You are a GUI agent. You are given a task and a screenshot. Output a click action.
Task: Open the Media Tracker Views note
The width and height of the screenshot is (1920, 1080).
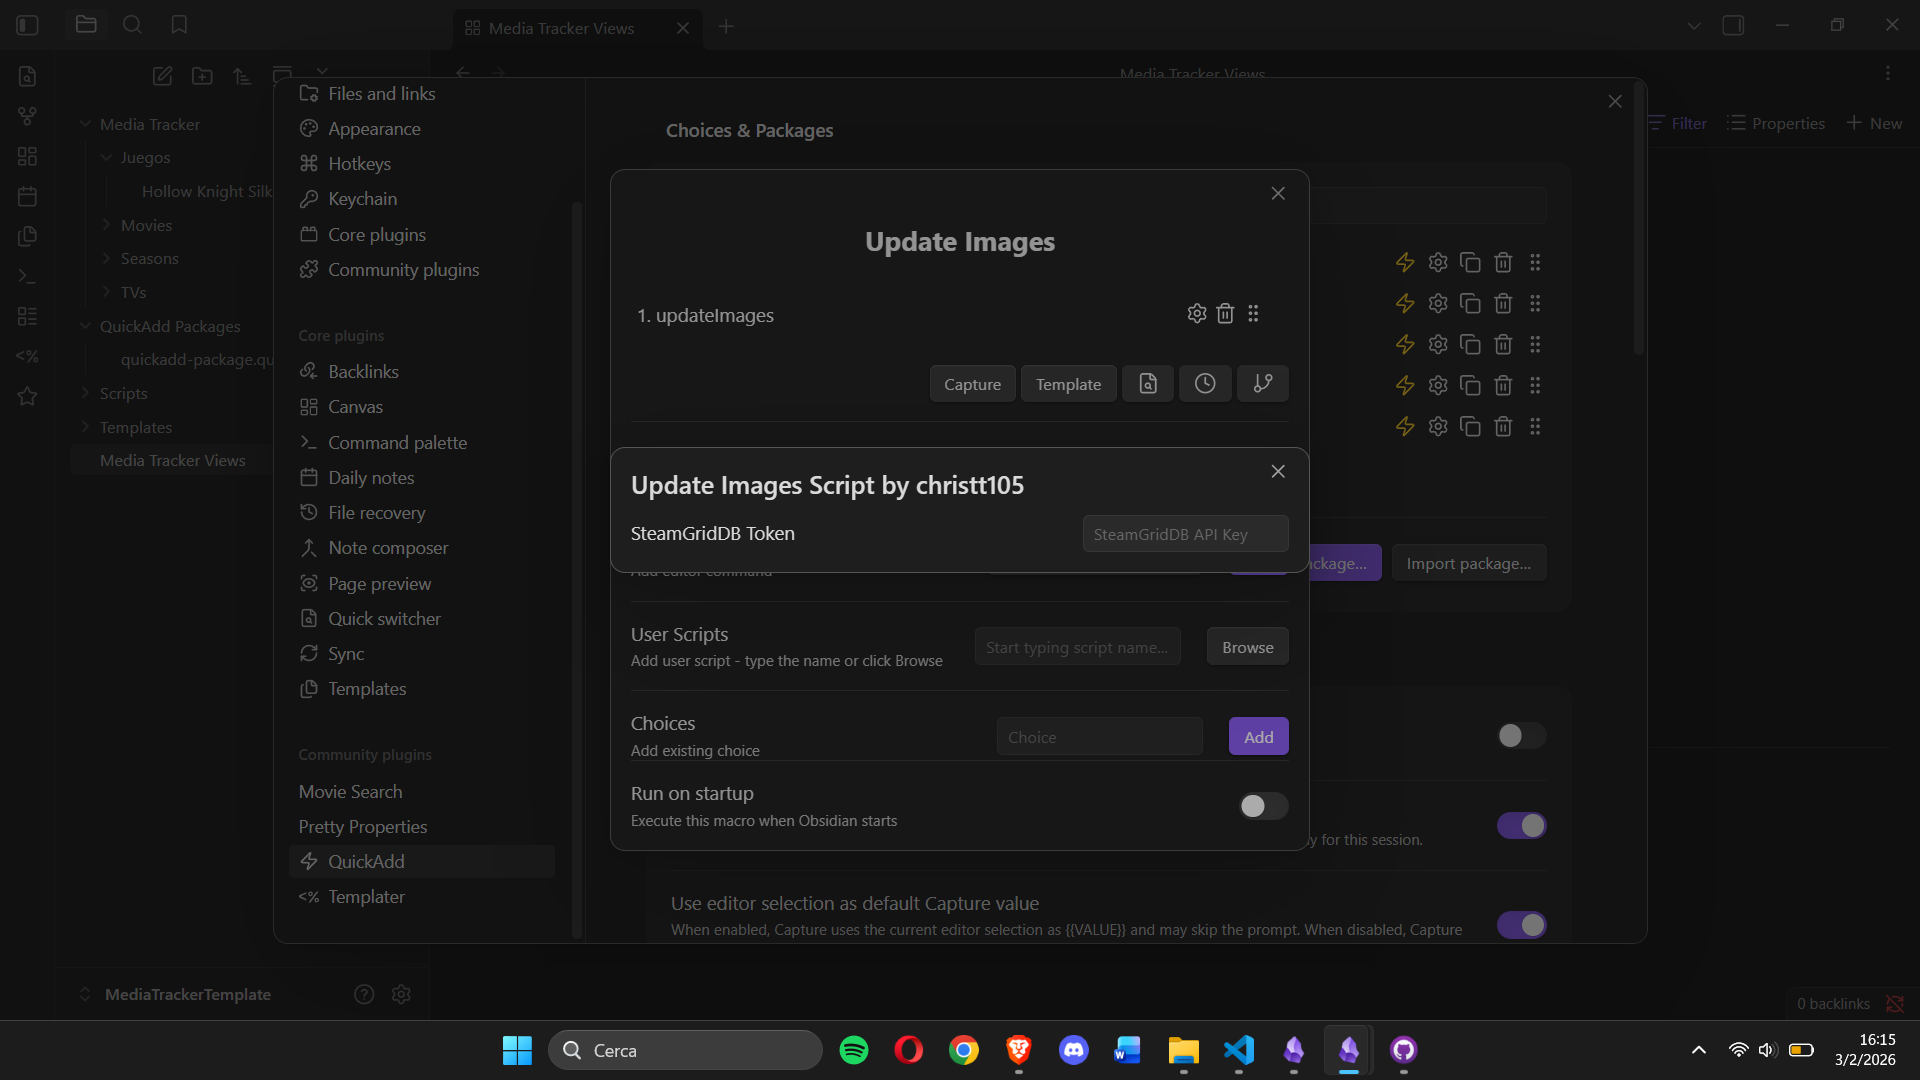click(172, 461)
